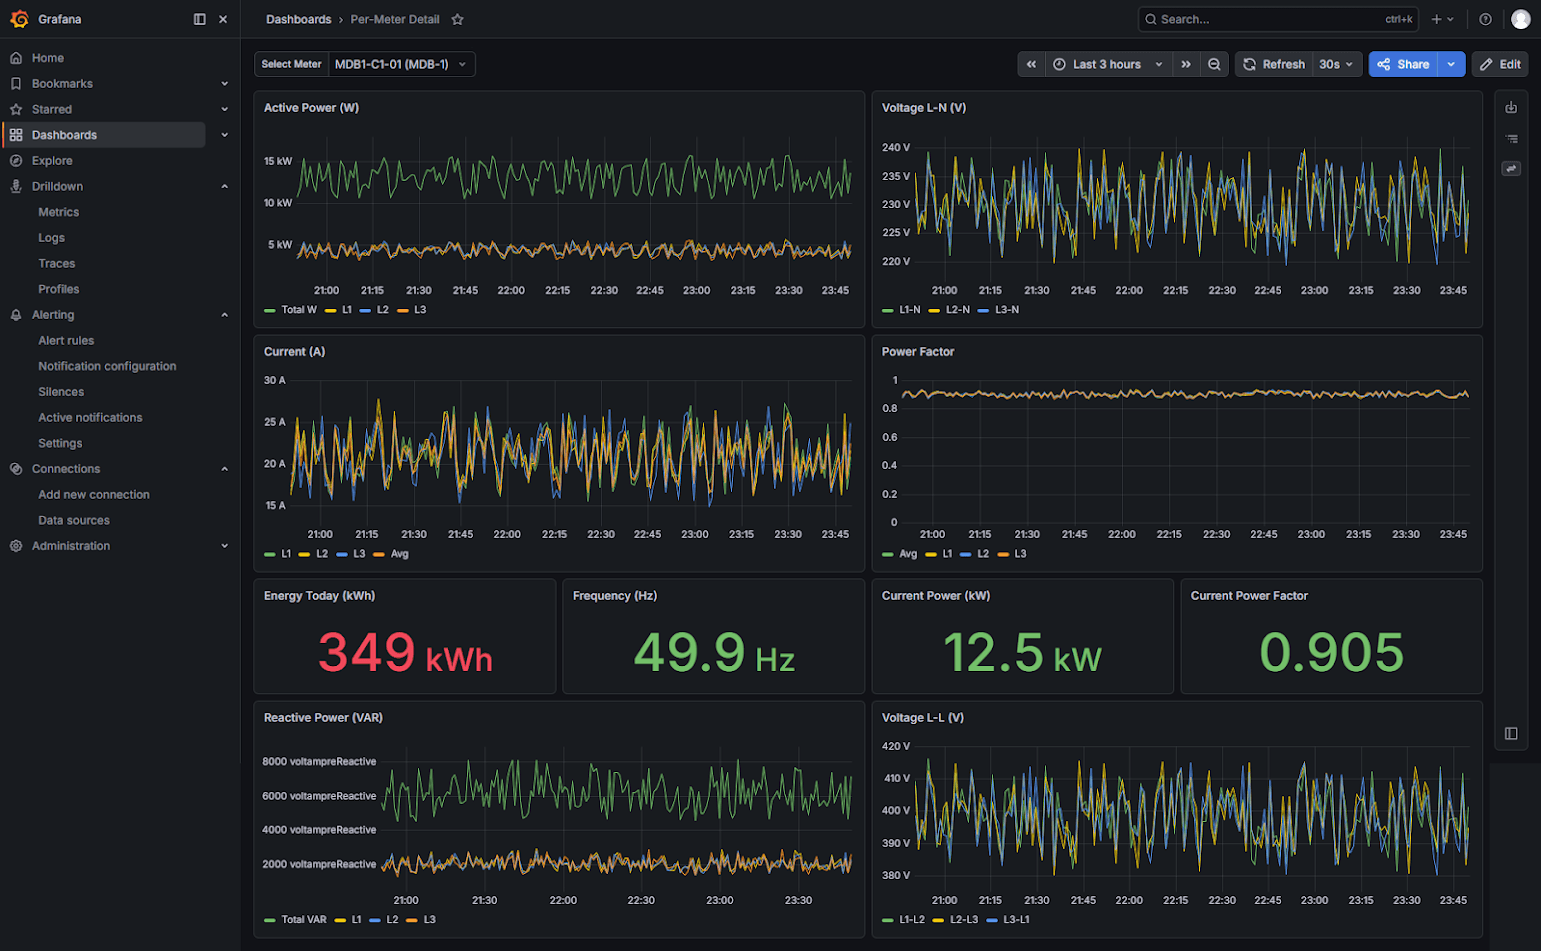The height and width of the screenshot is (951, 1541).
Task: Click the blue Share button
Action: click(x=1403, y=64)
